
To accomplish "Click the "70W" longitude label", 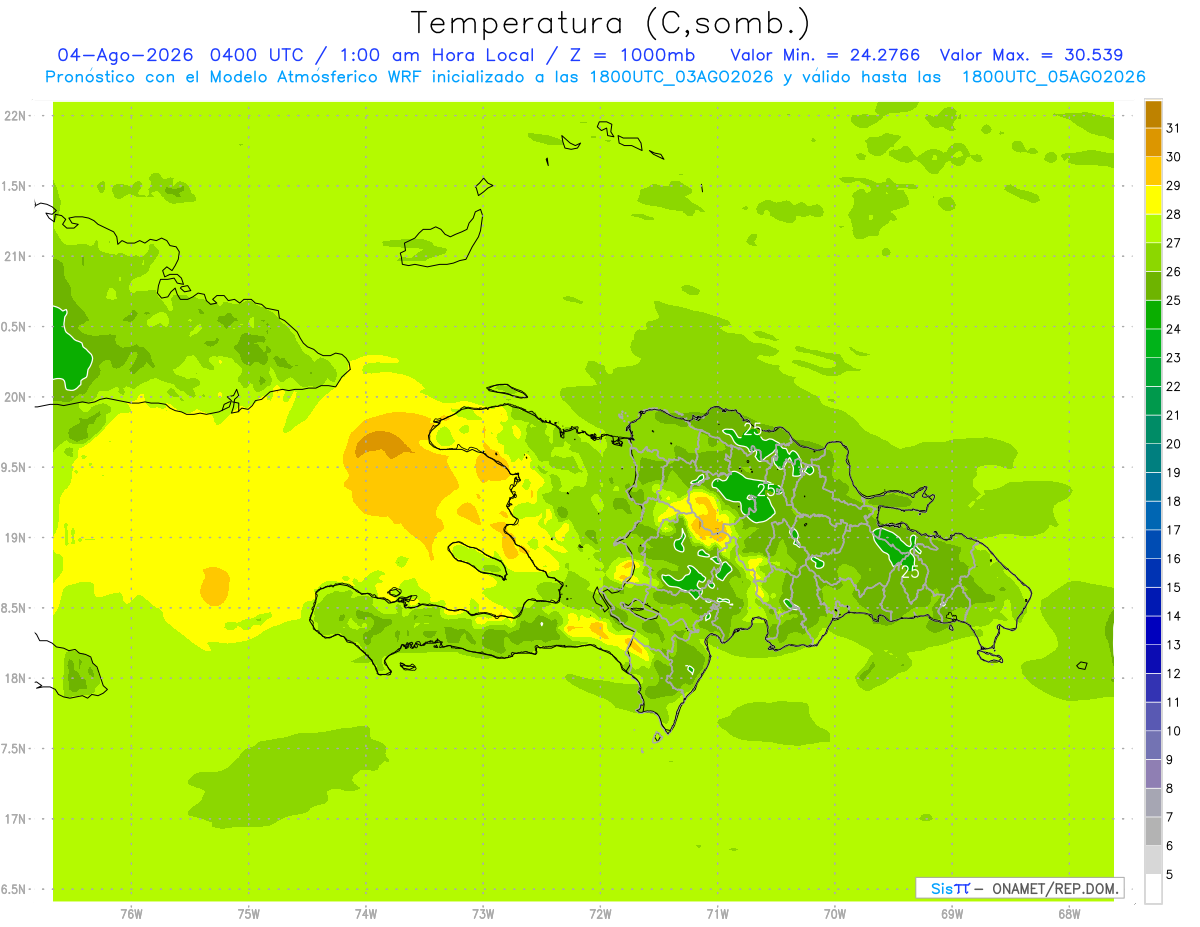I will point(835,914).
